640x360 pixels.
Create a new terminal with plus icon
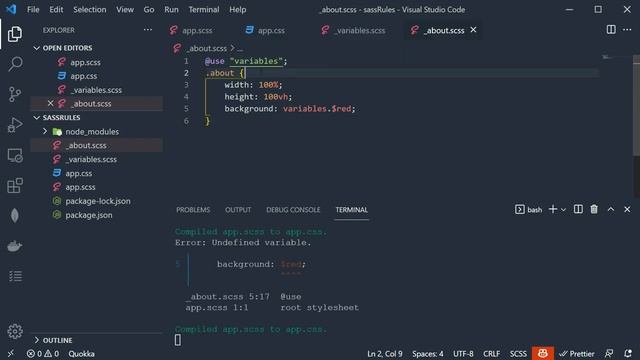552,209
